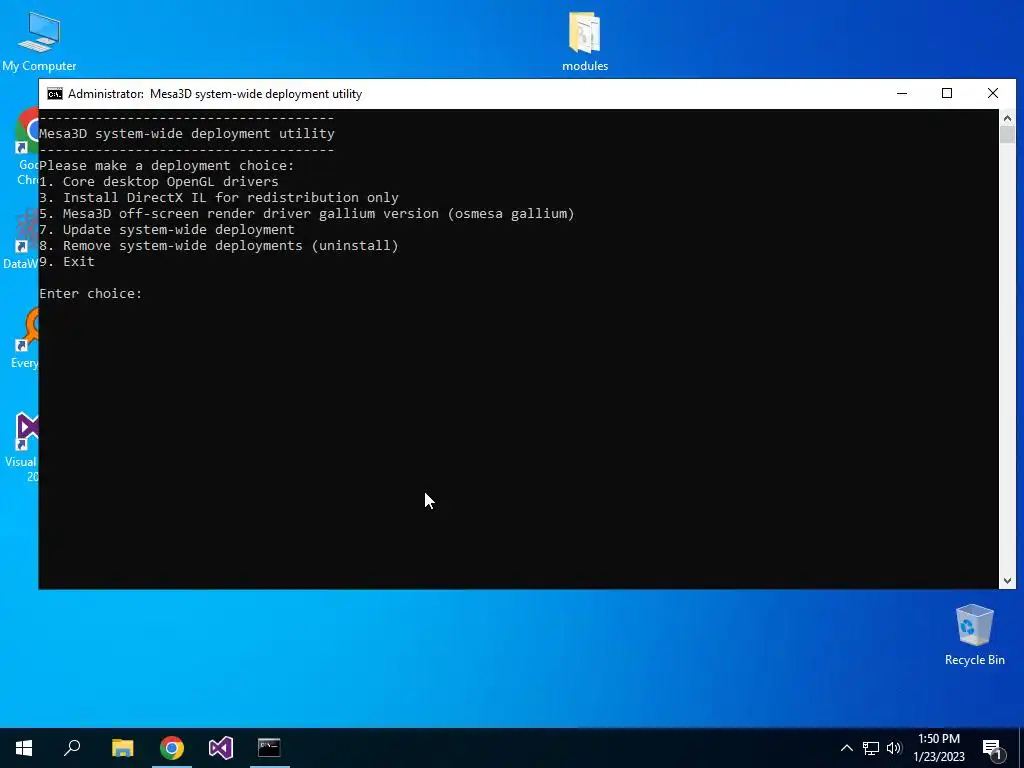Select the command prompt taskbar button
The width and height of the screenshot is (1024, 768).
(269, 748)
